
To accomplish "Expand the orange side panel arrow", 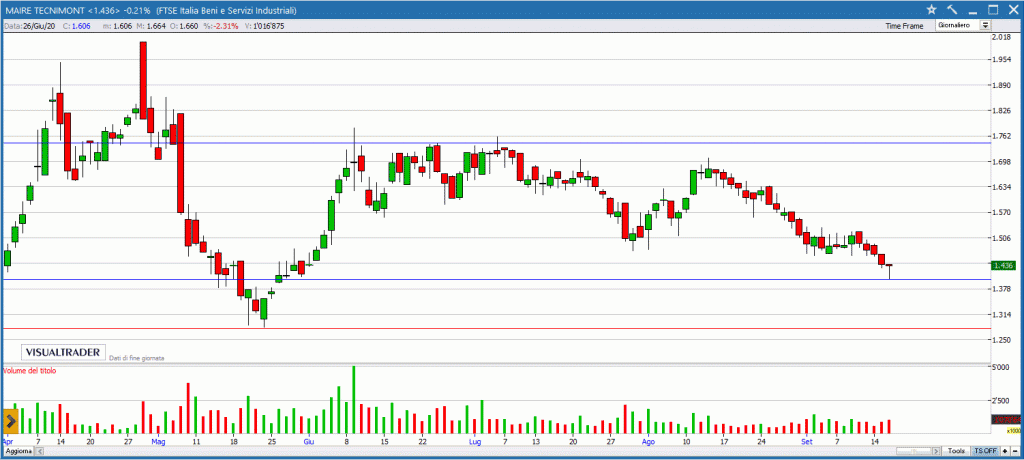I will pyautogui.click(x=10, y=421).
